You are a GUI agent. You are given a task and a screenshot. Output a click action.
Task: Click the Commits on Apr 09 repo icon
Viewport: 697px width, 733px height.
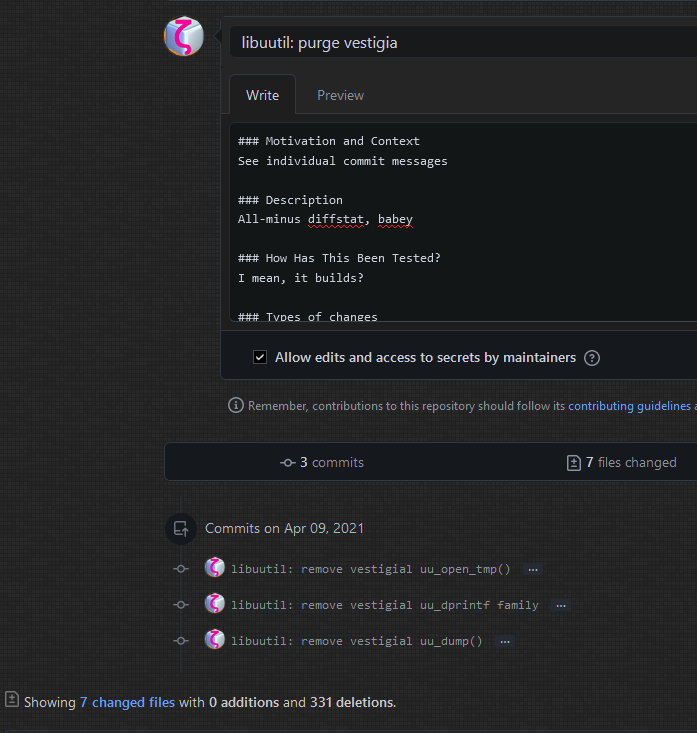click(180, 529)
